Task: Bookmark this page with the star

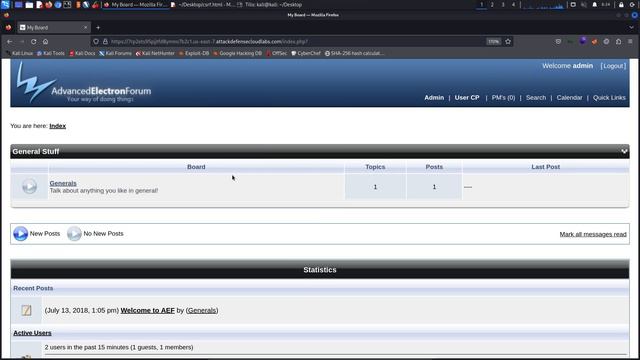Action: point(508,41)
